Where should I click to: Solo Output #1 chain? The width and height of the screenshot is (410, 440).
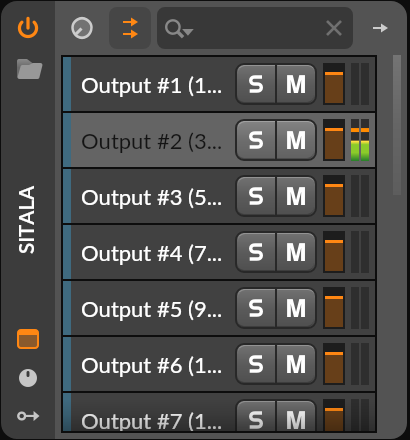(256, 84)
